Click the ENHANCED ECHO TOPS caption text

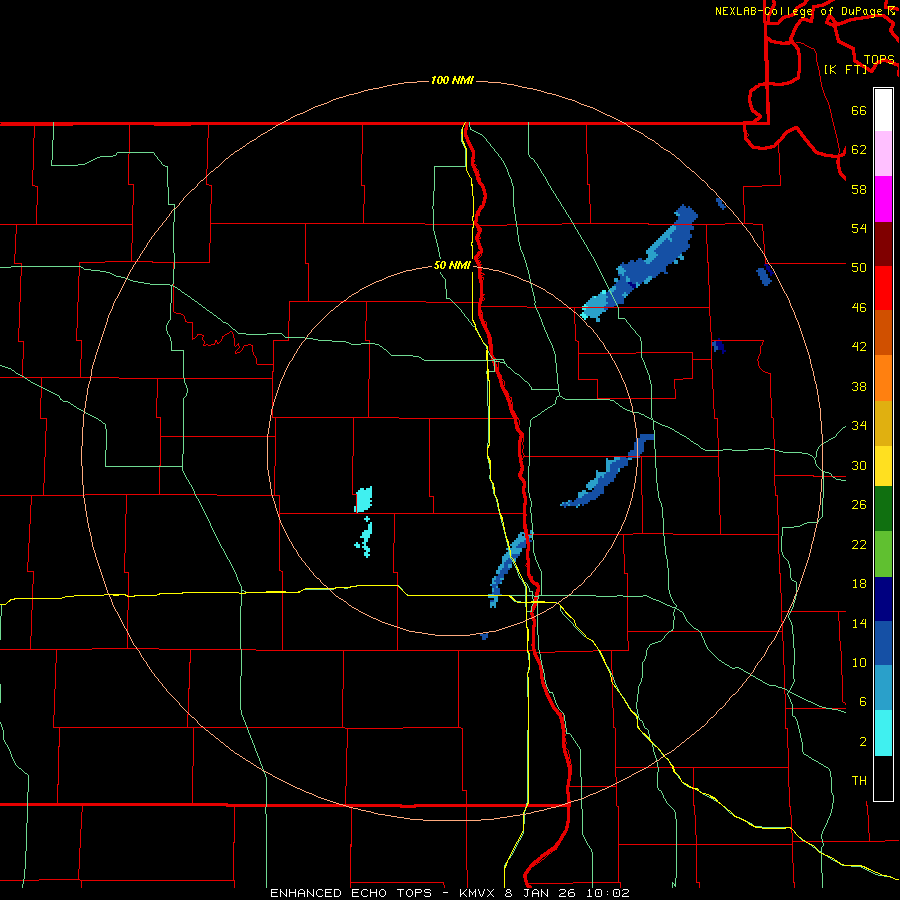(351, 893)
